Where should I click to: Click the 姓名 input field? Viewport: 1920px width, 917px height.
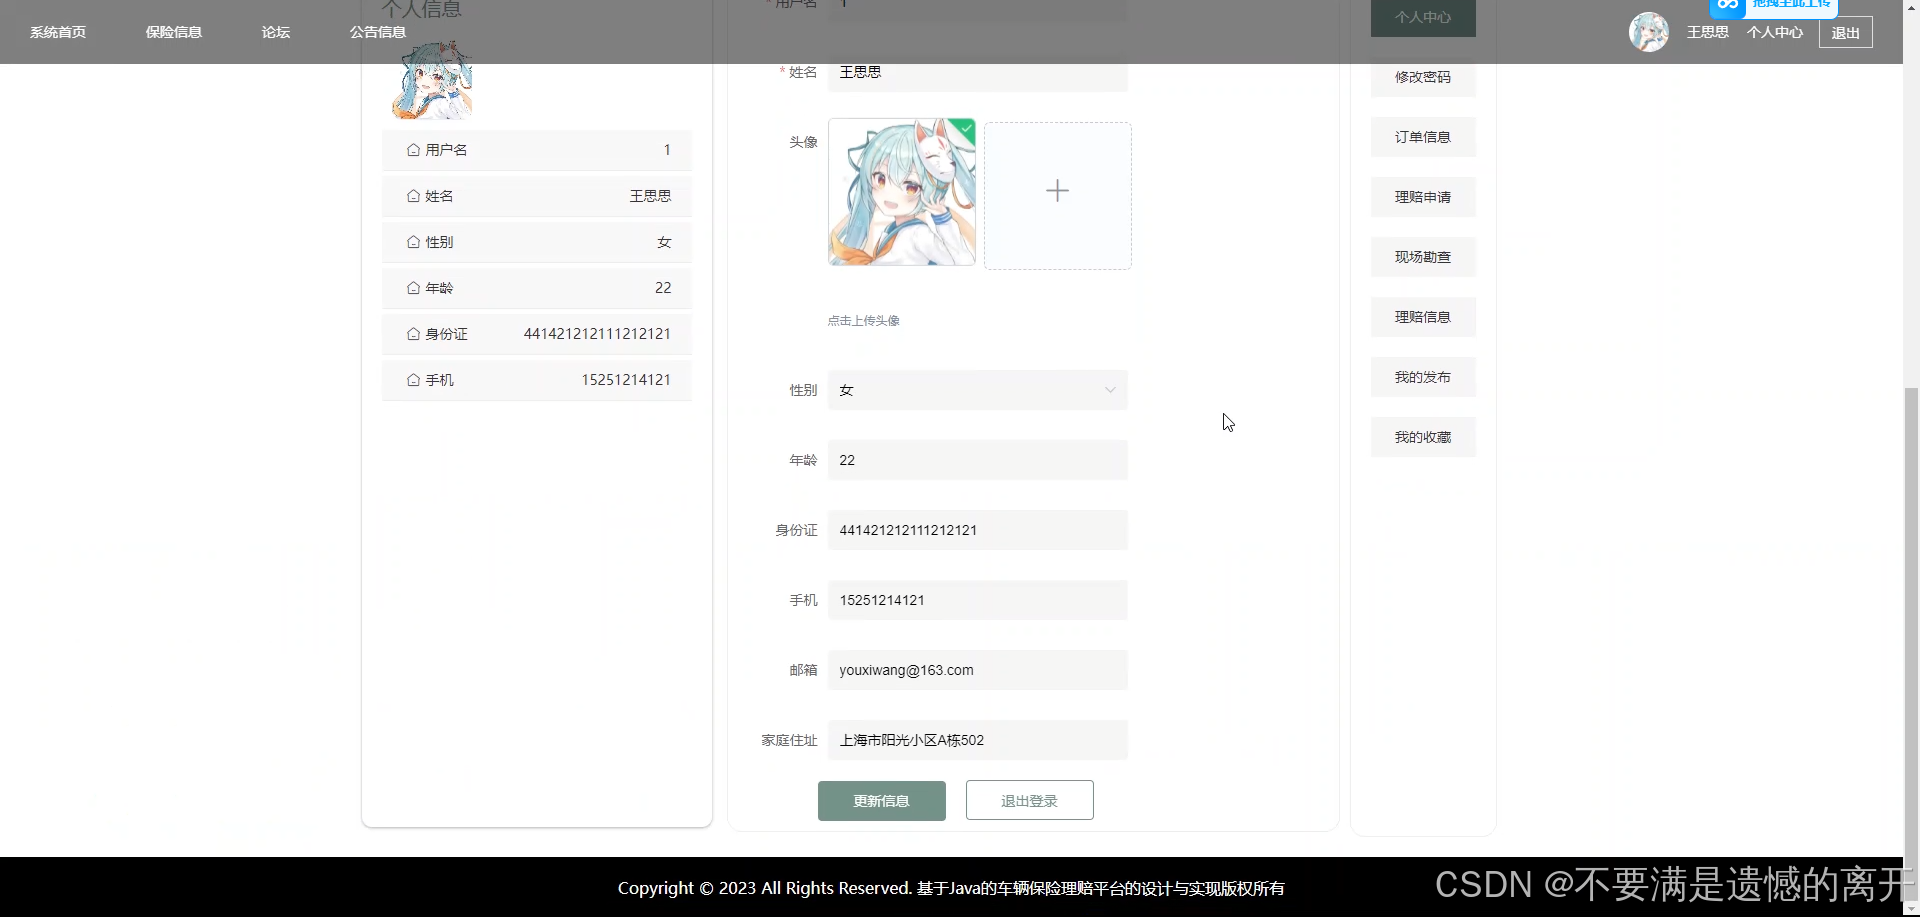click(x=977, y=72)
